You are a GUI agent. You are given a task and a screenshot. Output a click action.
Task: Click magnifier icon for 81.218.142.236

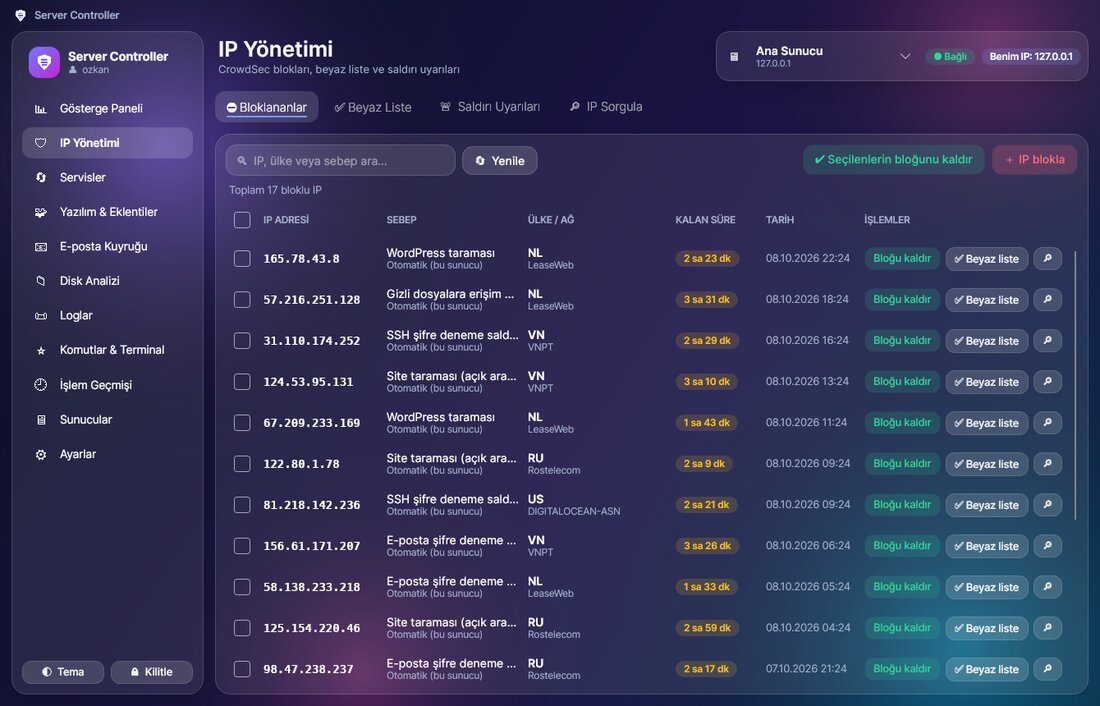pos(1047,505)
